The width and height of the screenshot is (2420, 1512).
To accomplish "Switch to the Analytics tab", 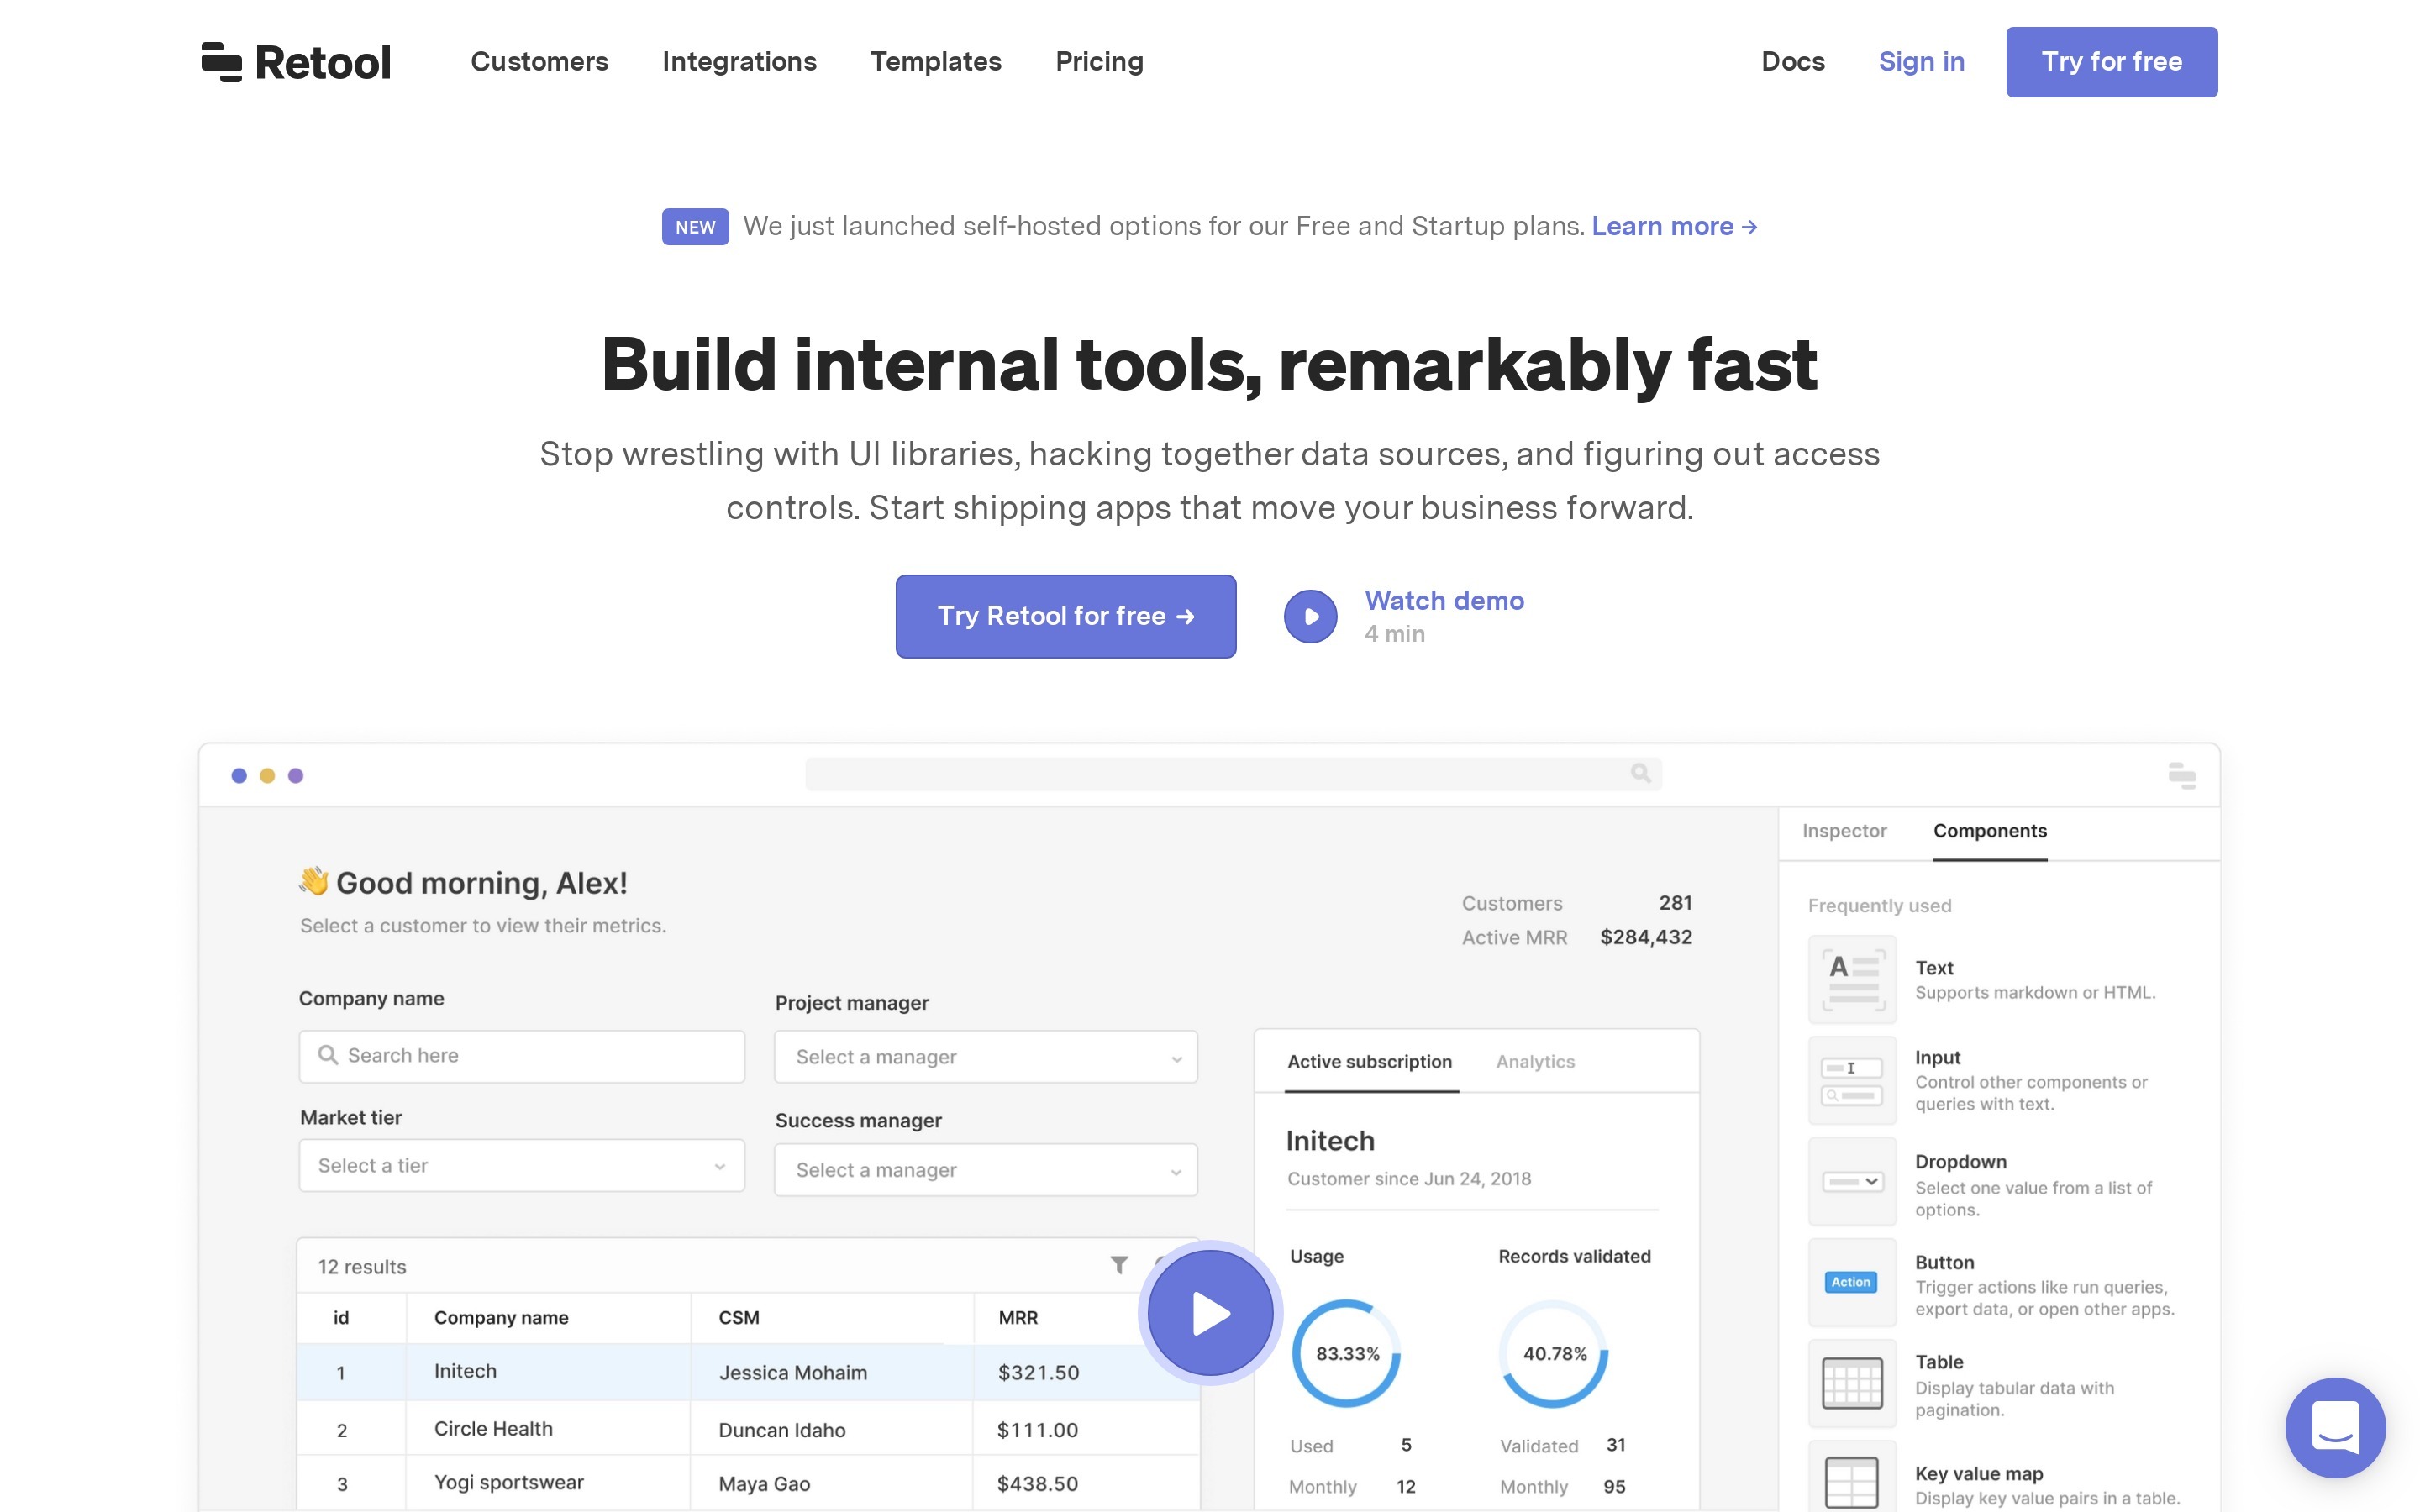I will click(1535, 1062).
